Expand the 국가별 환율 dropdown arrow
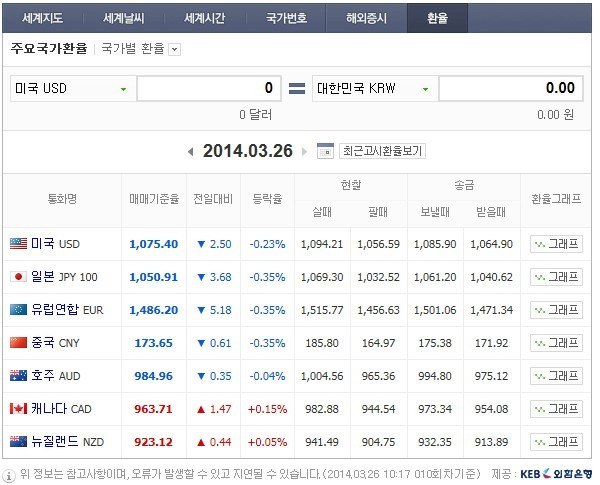 click(x=174, y=49)
